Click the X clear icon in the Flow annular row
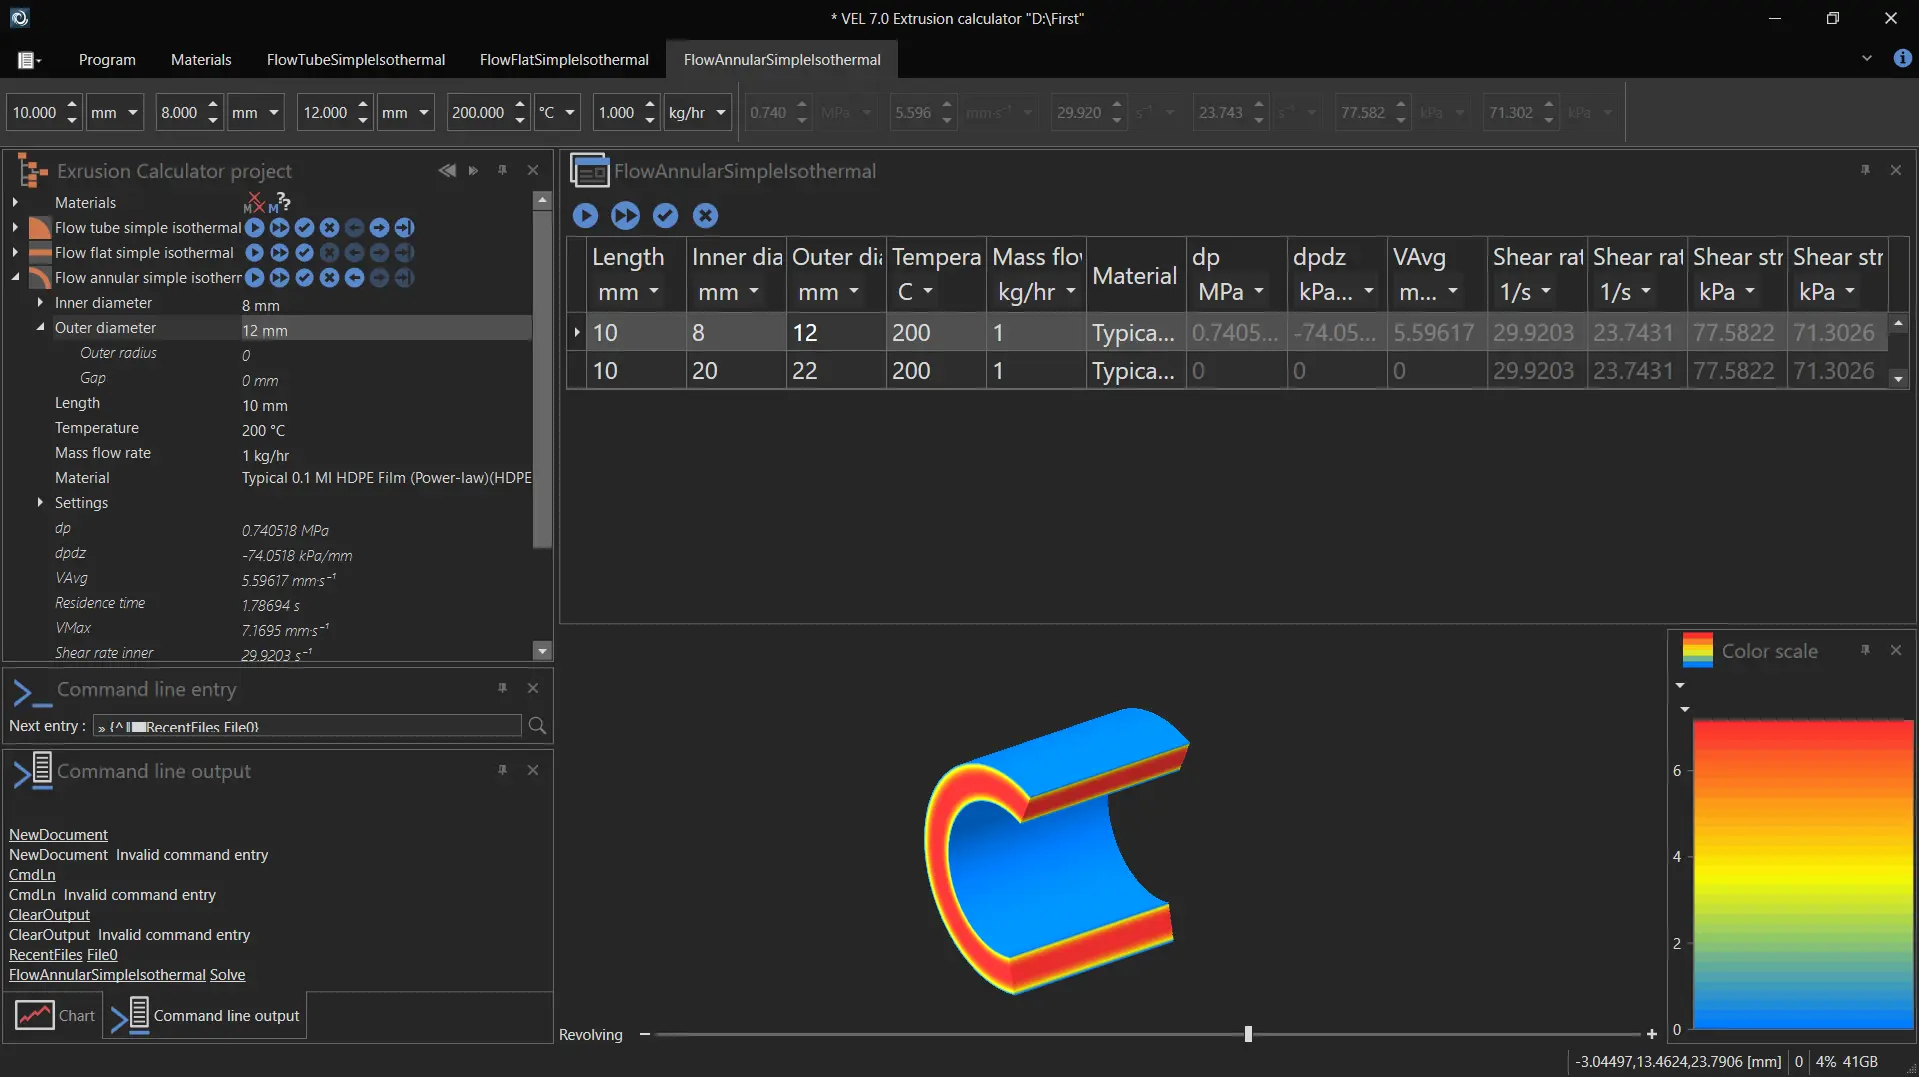This screenshot has width=1919, height=1077. (x=330, y=278)
